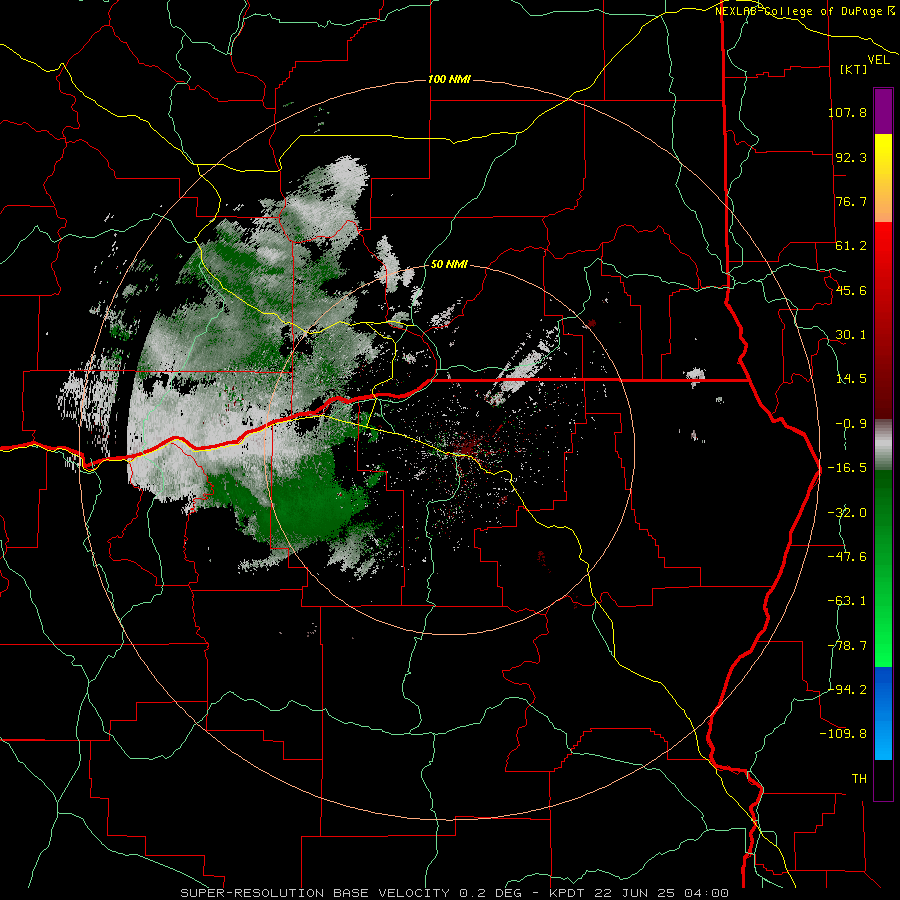Pick the green segment of the color bar
Viewport: 900px width, 900px height.
click(x=883, y=568)
